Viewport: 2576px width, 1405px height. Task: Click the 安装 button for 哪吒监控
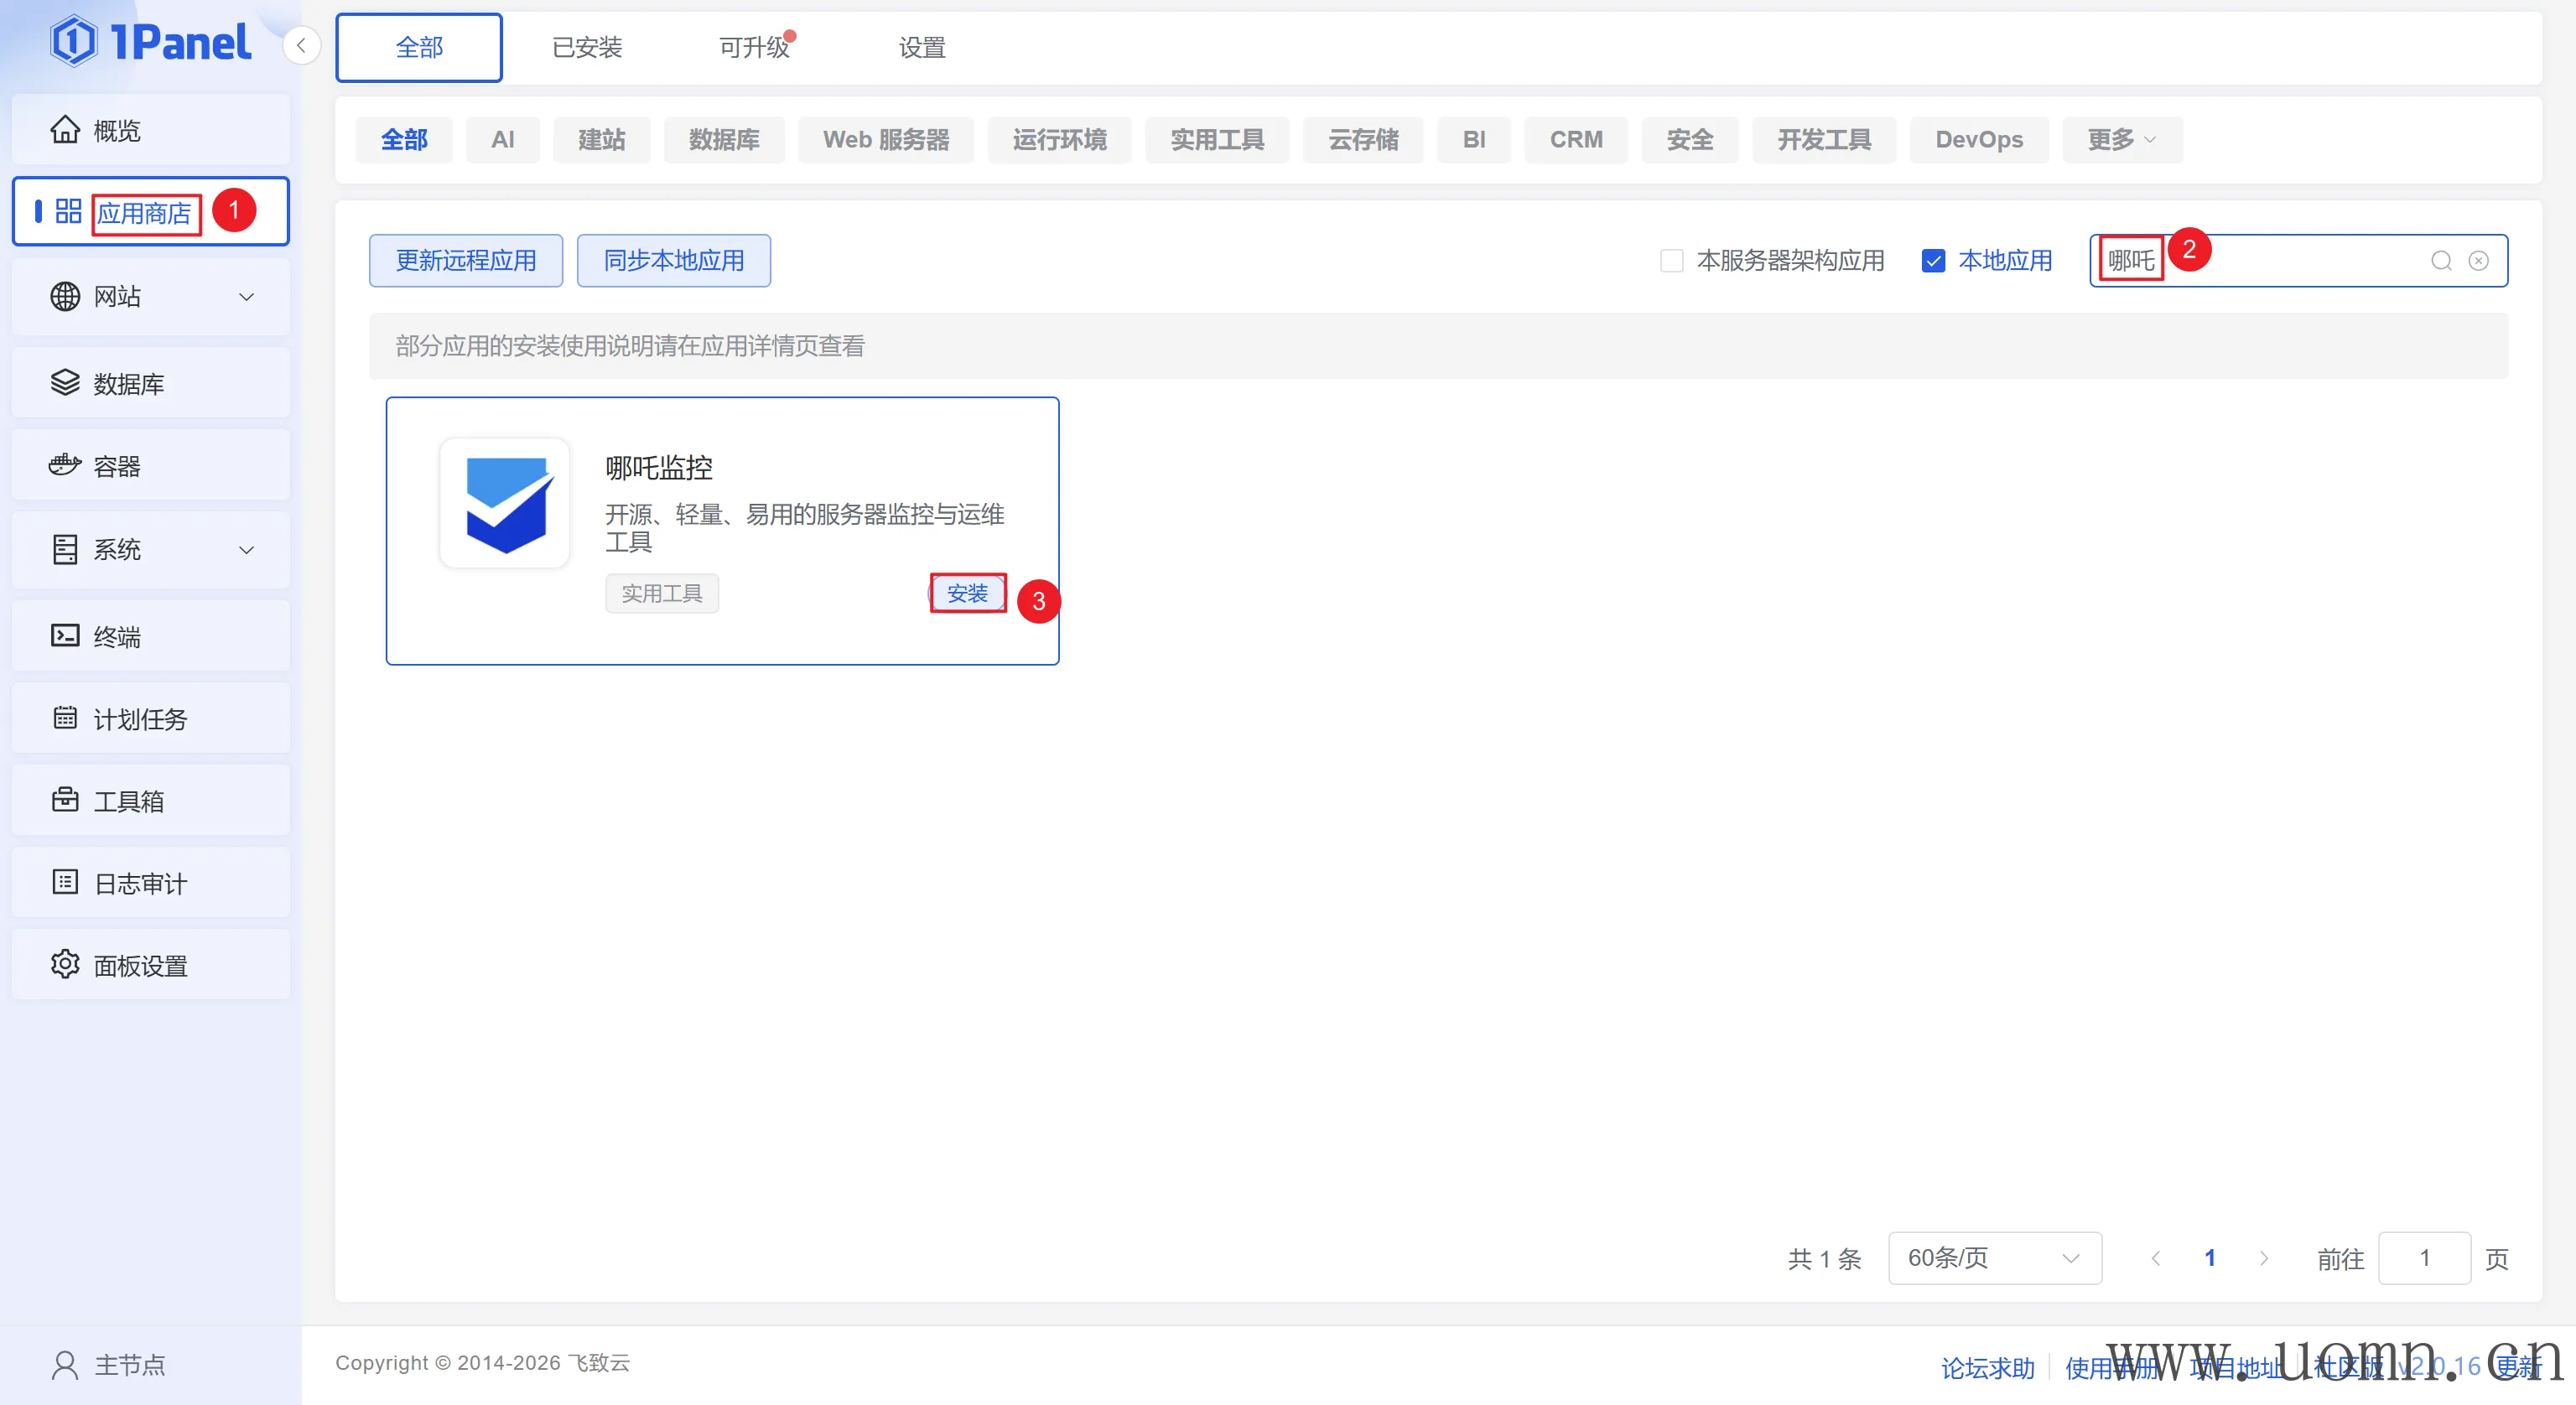tap(967, 593)
